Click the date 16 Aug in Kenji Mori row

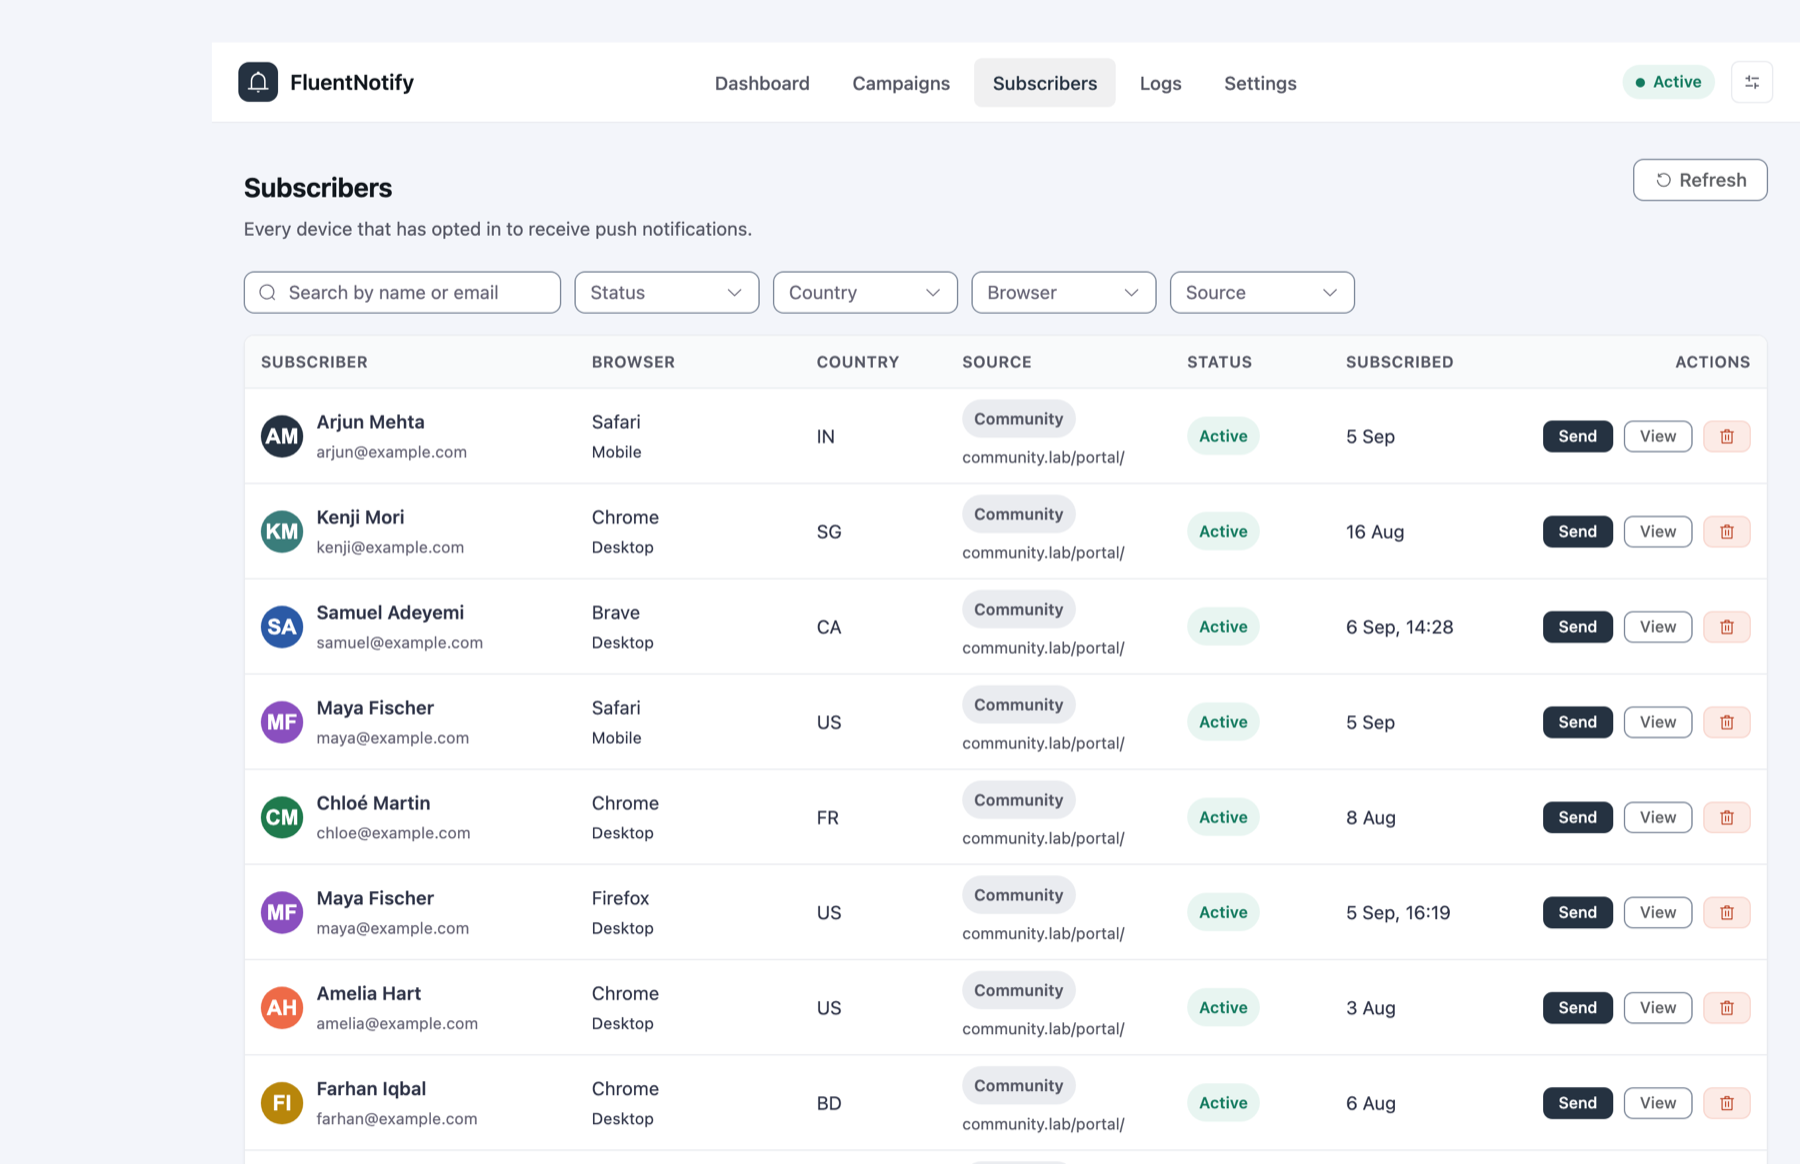coord(1375,531)
